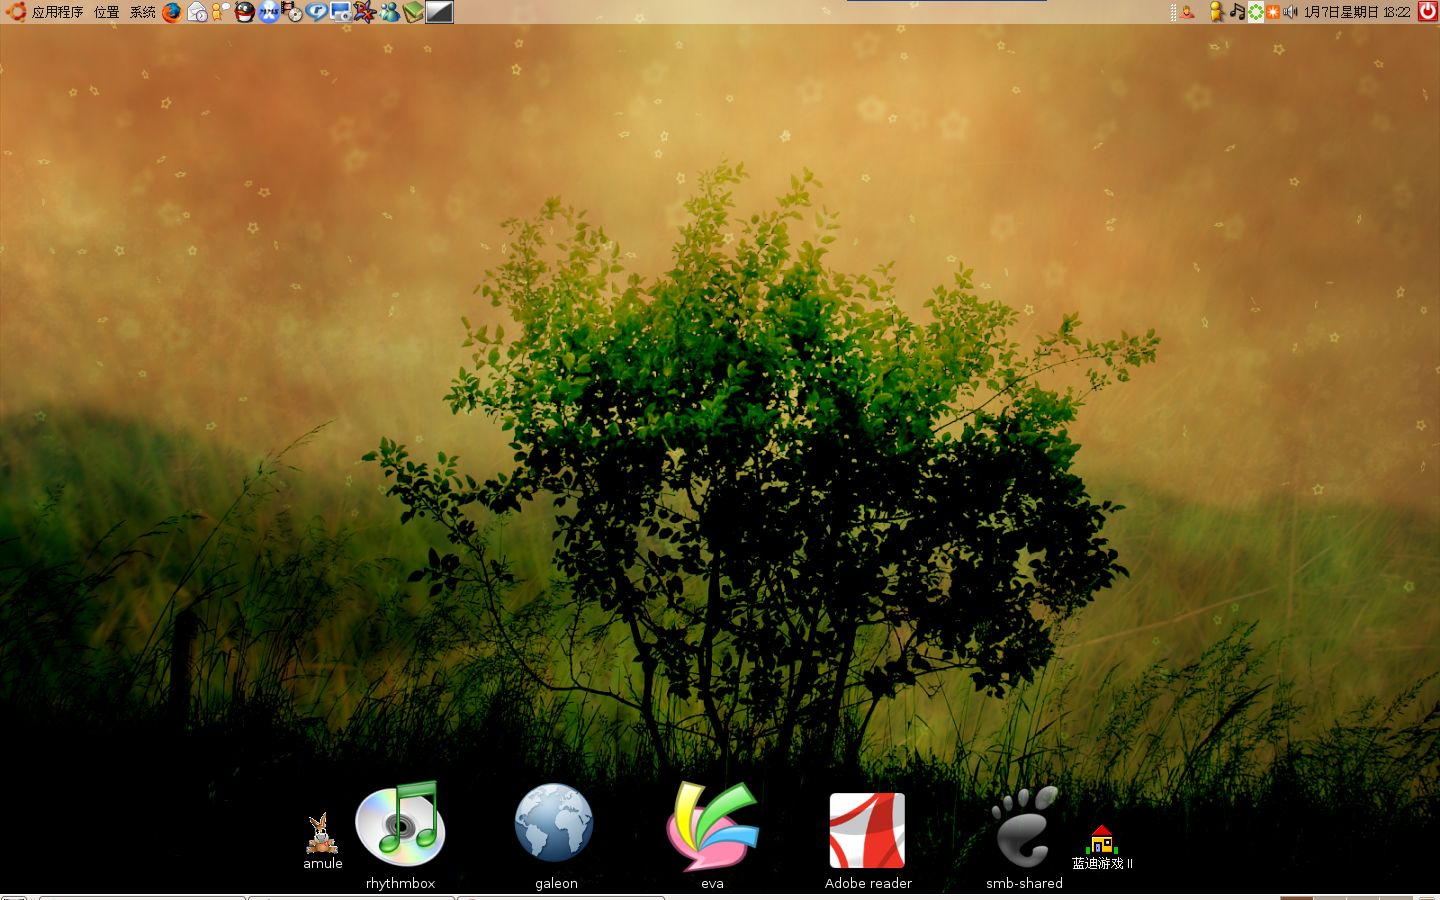1440x900 pixels.
Task: Click the red power shutdown button
Action: (x=1429, y=12)
